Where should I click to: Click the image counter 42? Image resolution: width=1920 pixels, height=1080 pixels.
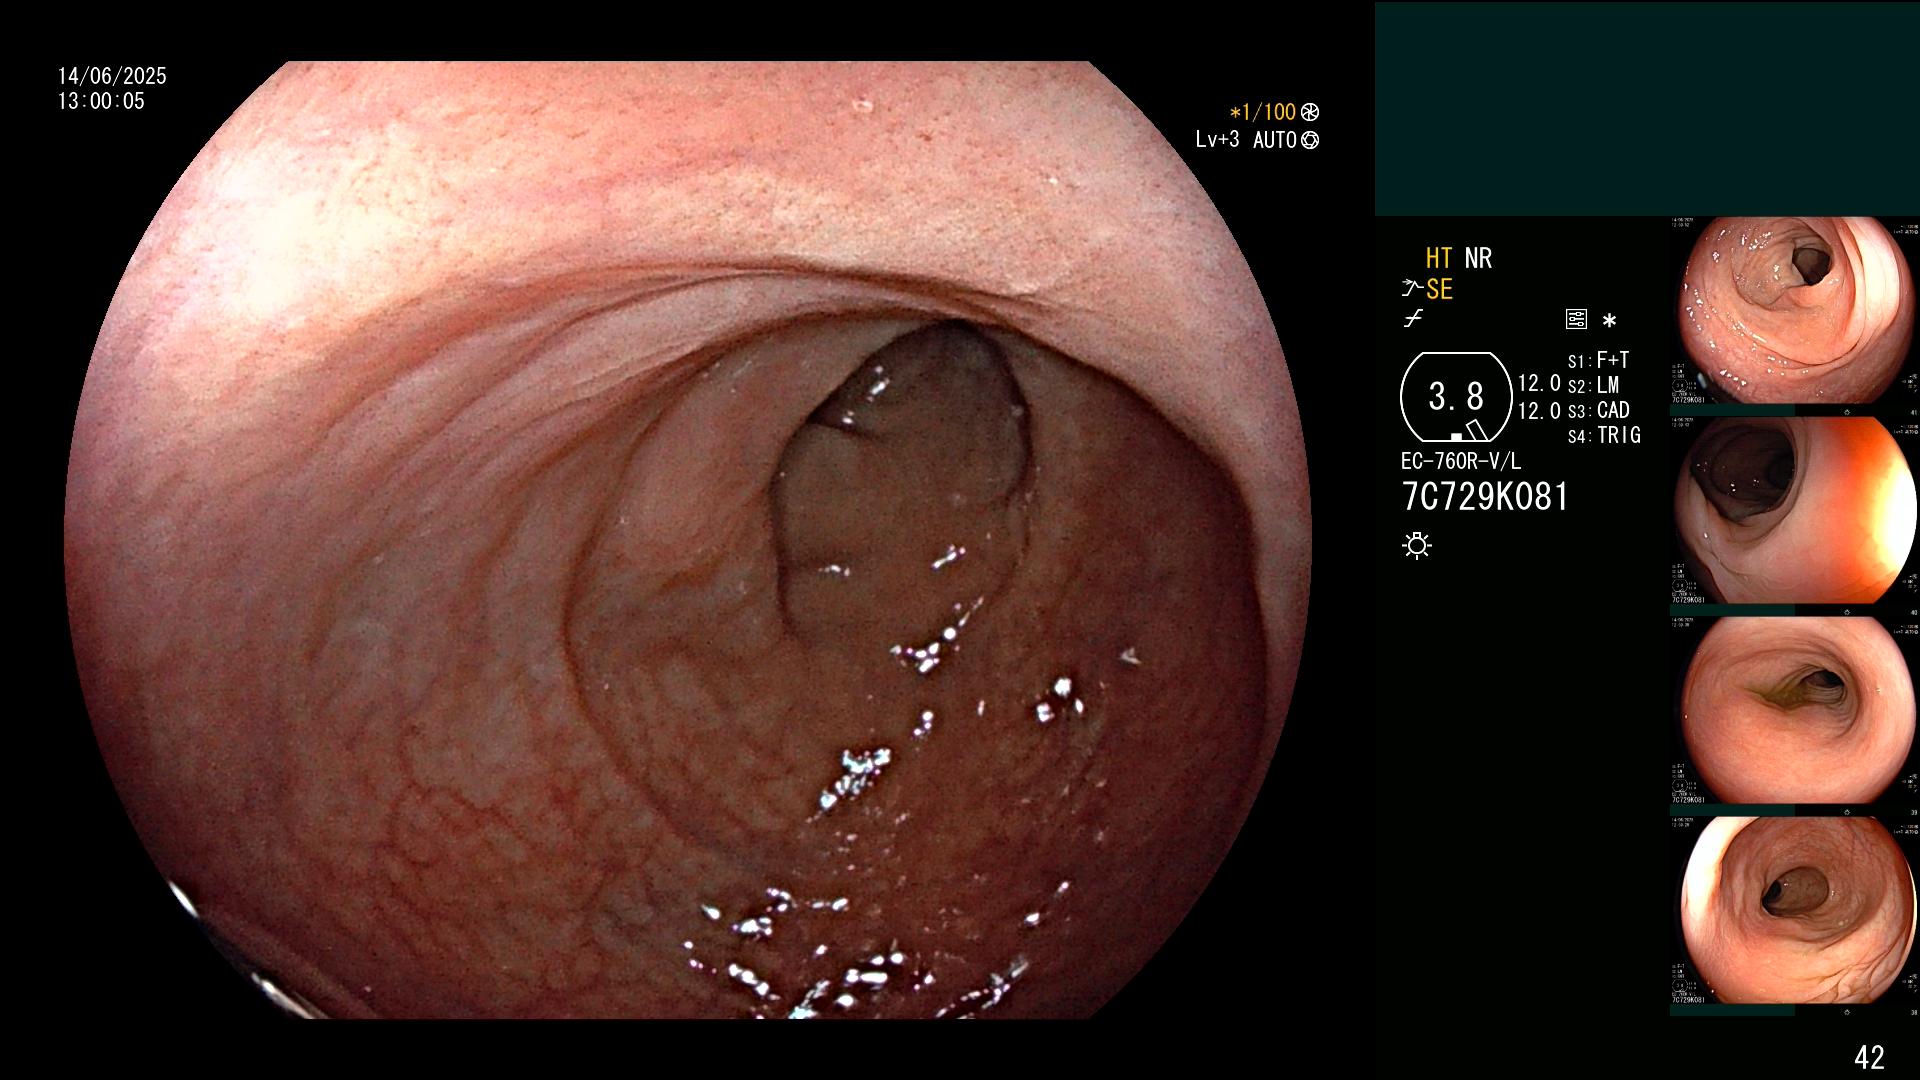tap(1869, 1057)
